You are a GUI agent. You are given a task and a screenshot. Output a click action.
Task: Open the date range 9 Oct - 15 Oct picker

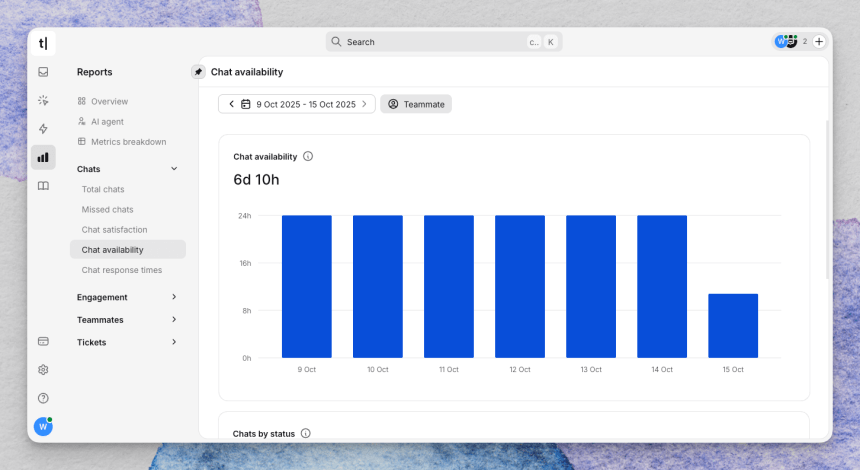[306, 104]
